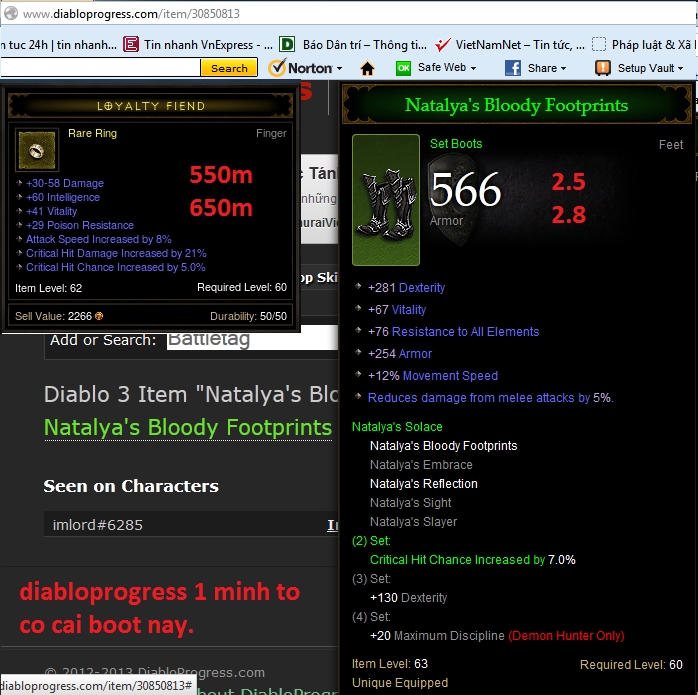Click the orange Setup Vault icon
Viewport: 698px width, 695px height.
(603, 68)
